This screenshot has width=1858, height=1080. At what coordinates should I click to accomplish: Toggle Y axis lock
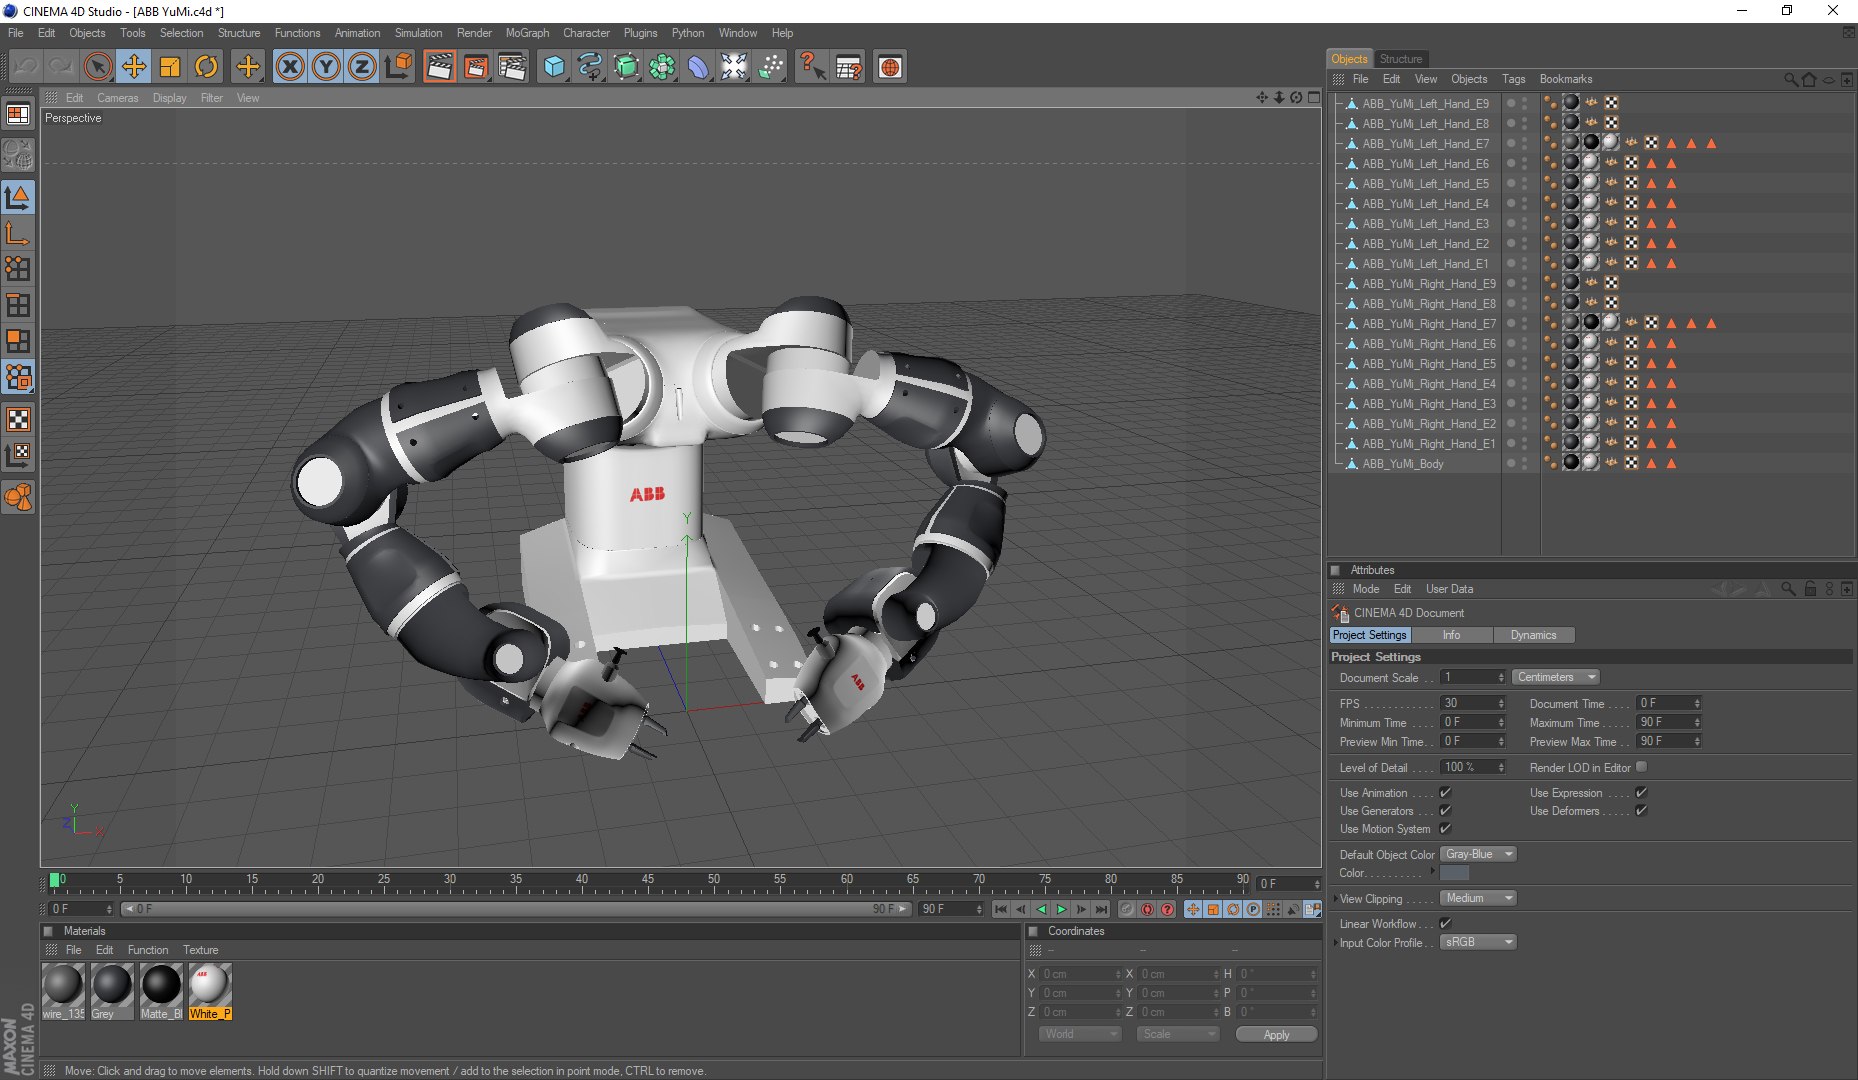coord(326,67)
